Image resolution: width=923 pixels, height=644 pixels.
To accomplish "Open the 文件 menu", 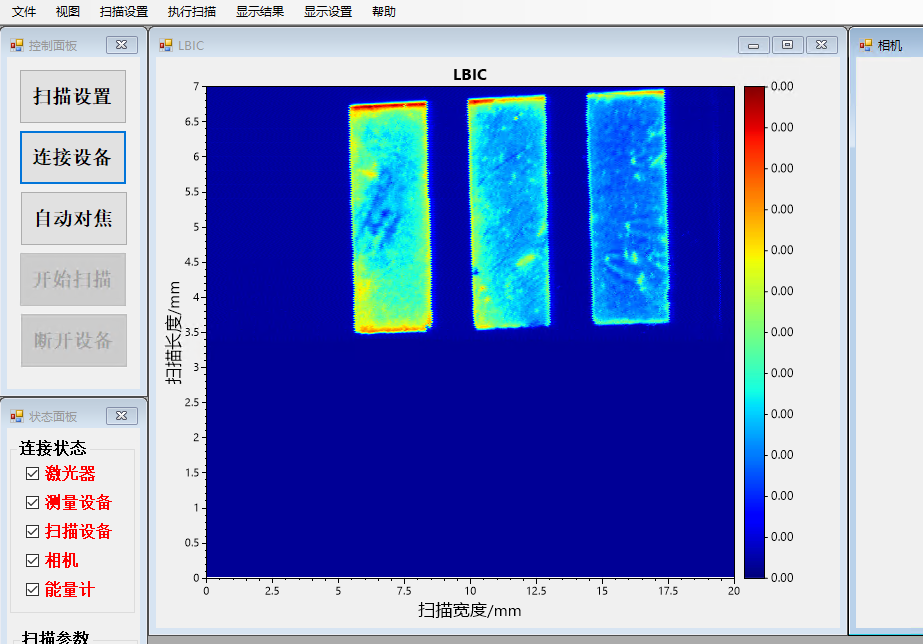I will point(24,12).
